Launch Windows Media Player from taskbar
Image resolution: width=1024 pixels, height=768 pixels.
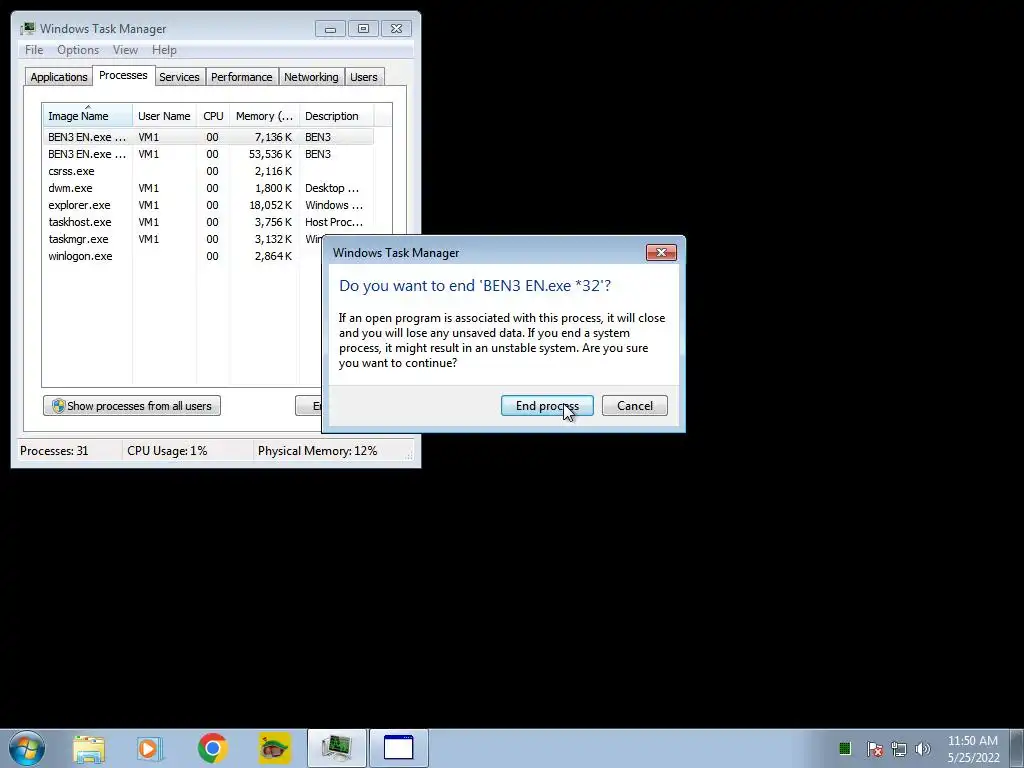point(150,748)
